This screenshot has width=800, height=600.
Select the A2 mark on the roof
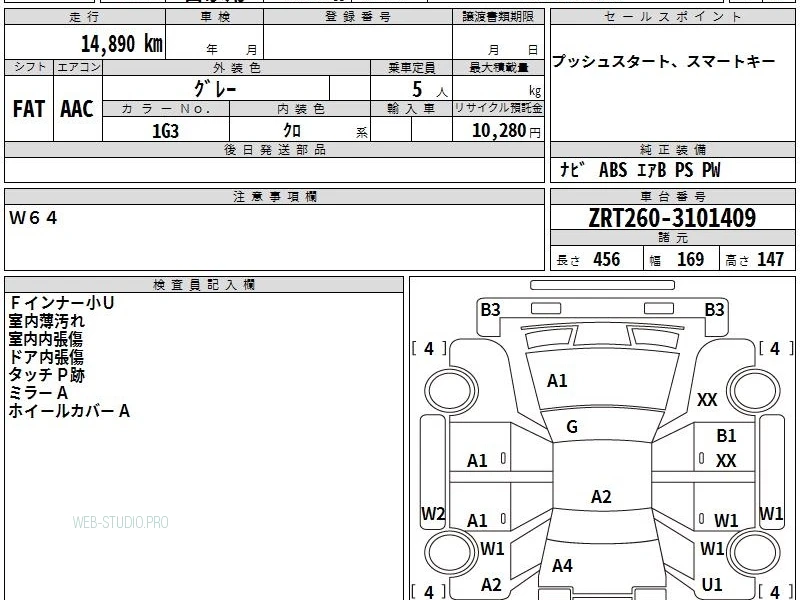601,496
